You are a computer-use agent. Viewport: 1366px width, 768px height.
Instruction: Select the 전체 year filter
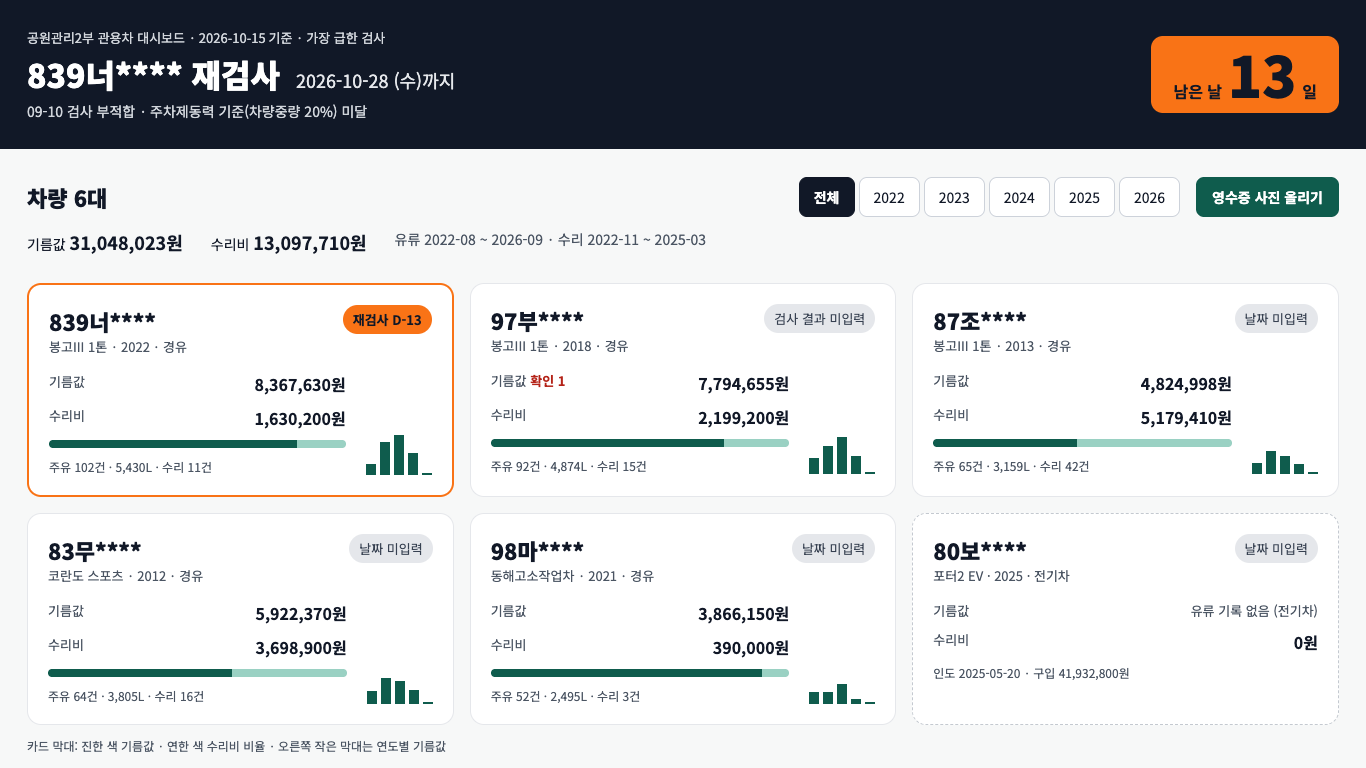(x=826, y=197)
